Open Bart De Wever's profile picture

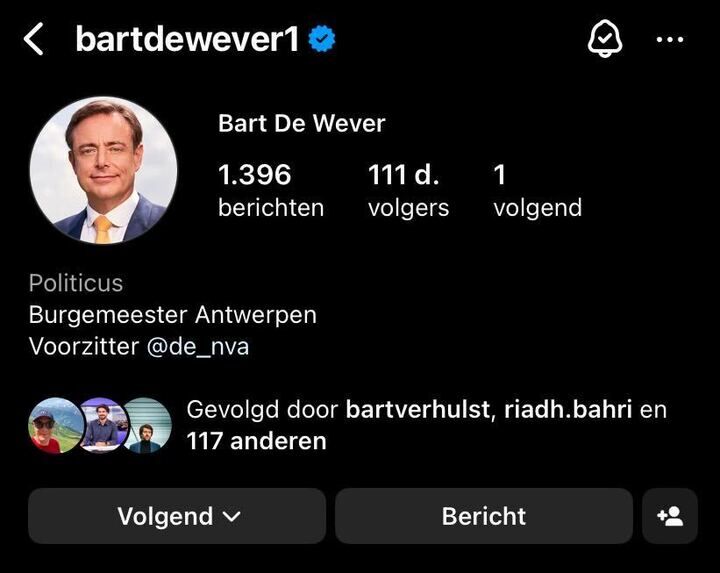click(103, 170)
